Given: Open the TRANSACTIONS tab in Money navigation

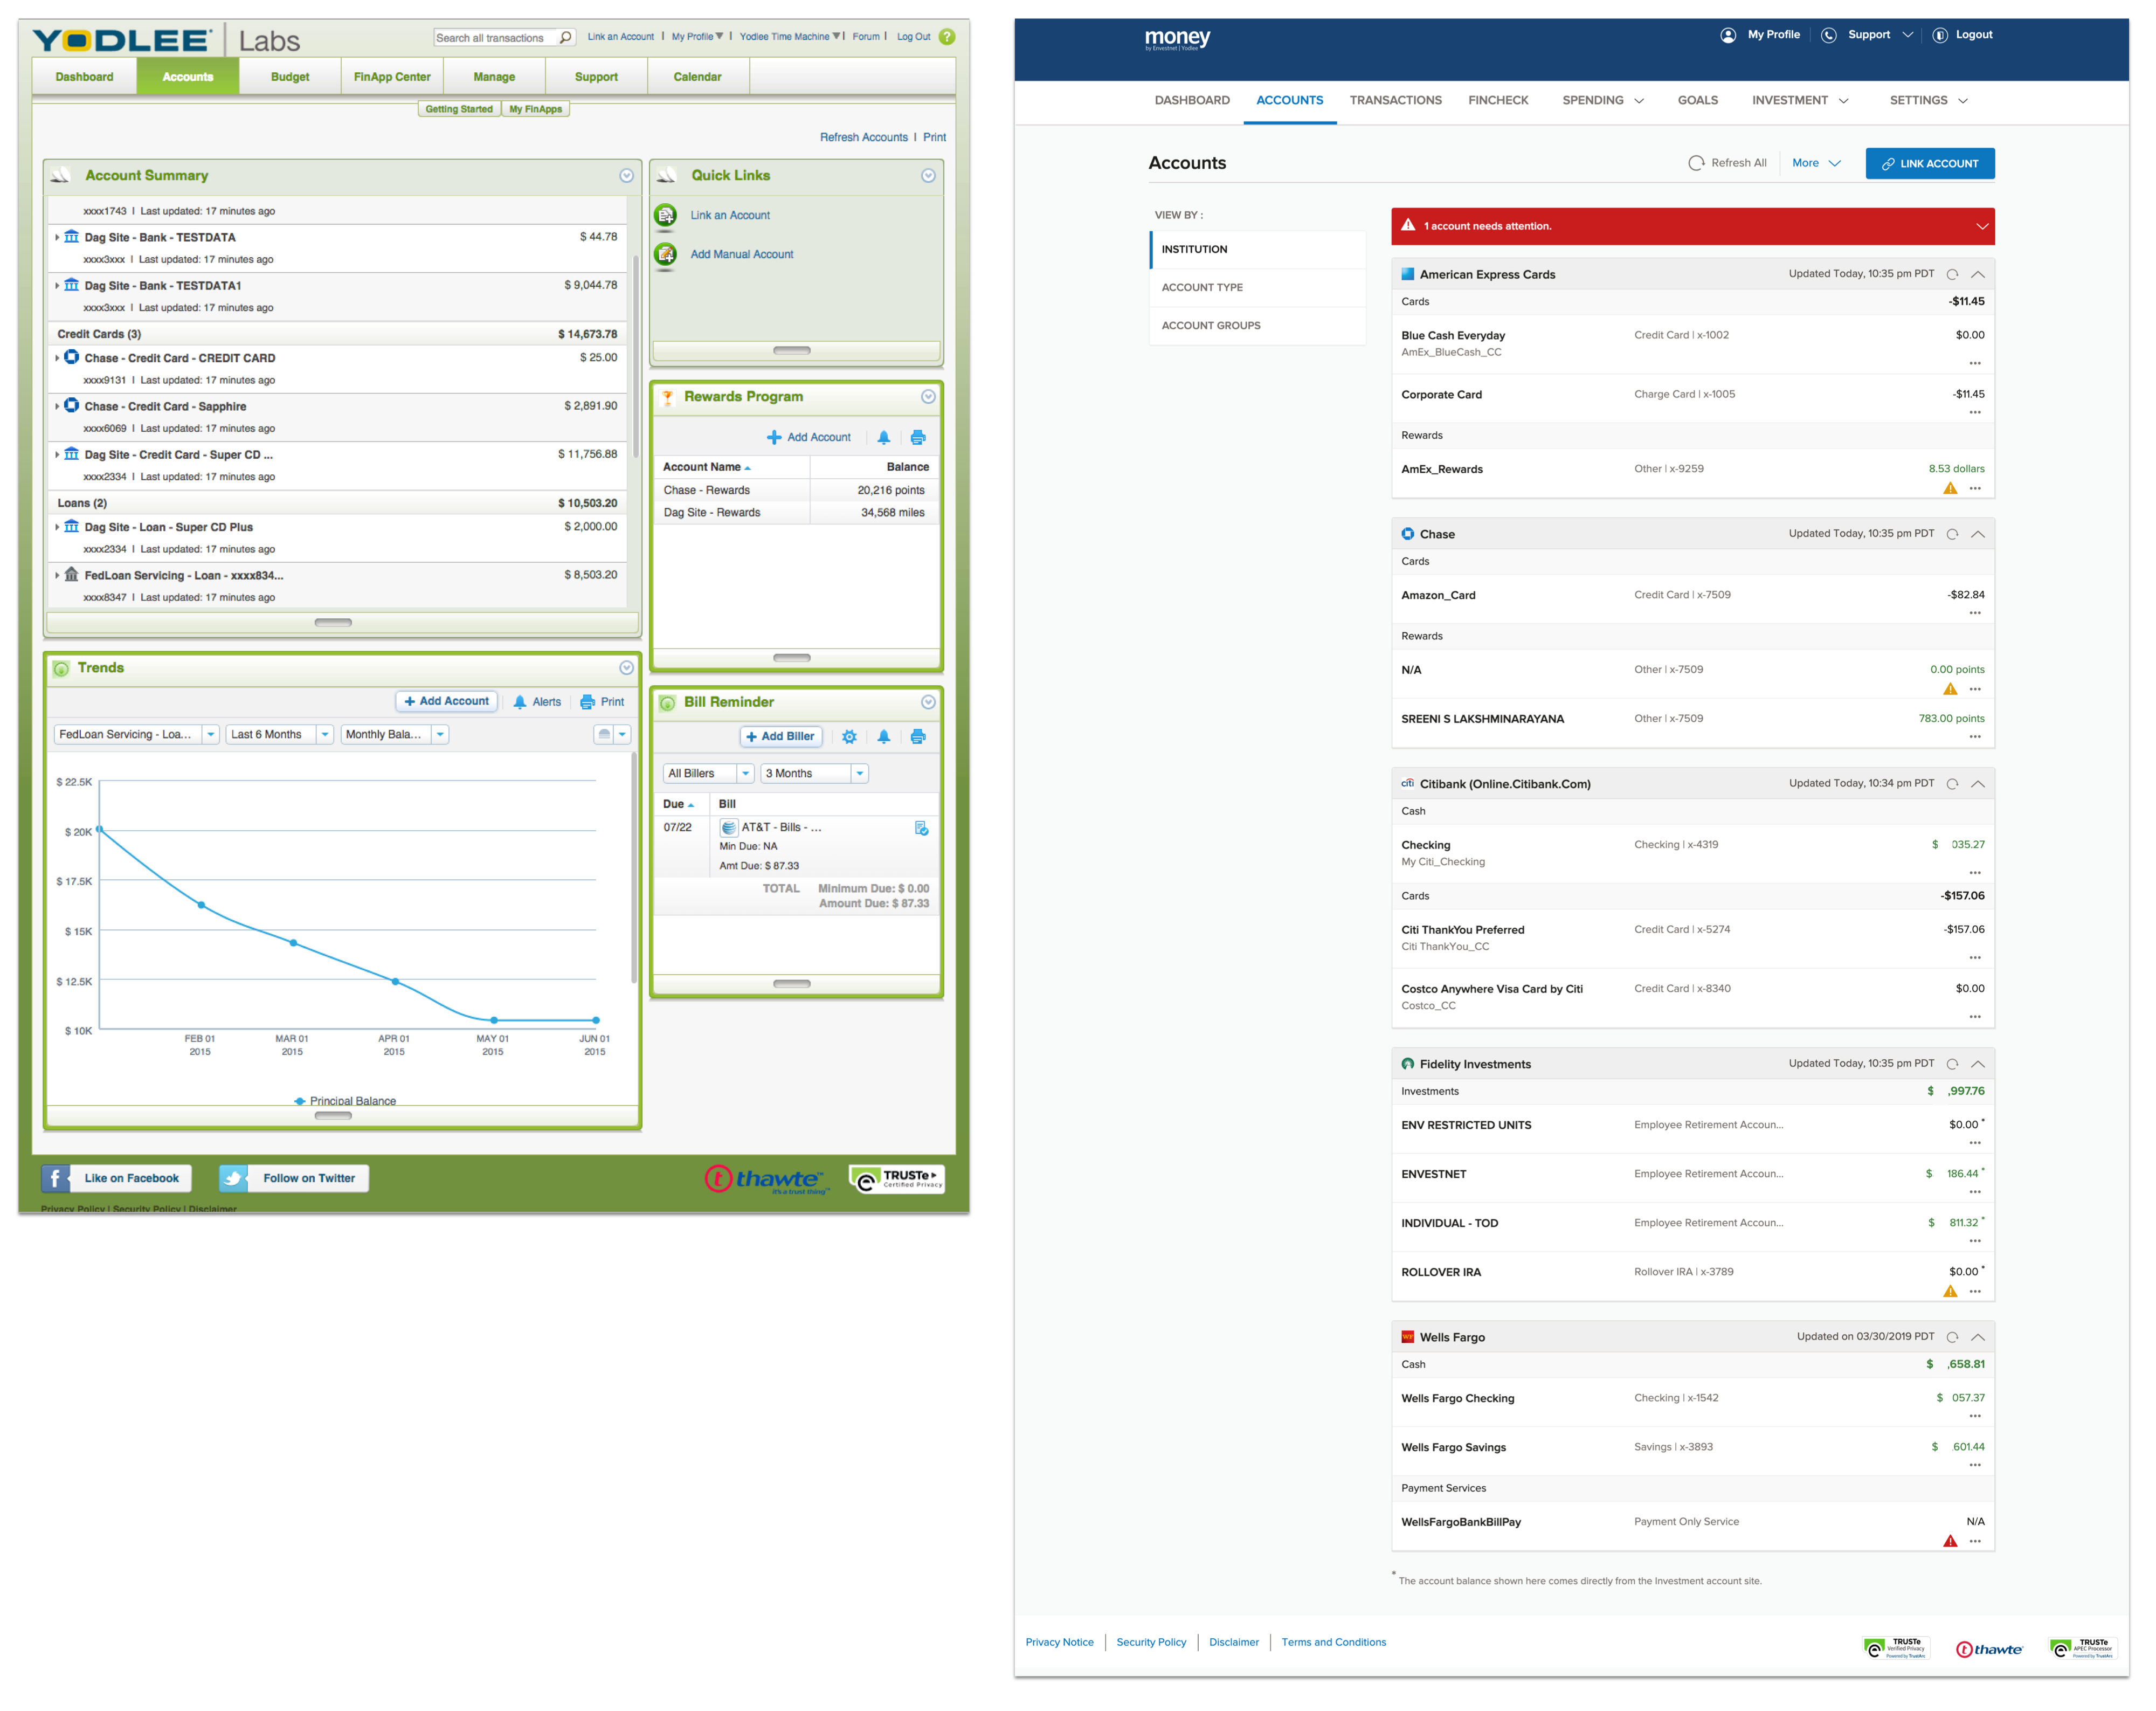Looking at the screenshot, I should tap(1395, 100).
